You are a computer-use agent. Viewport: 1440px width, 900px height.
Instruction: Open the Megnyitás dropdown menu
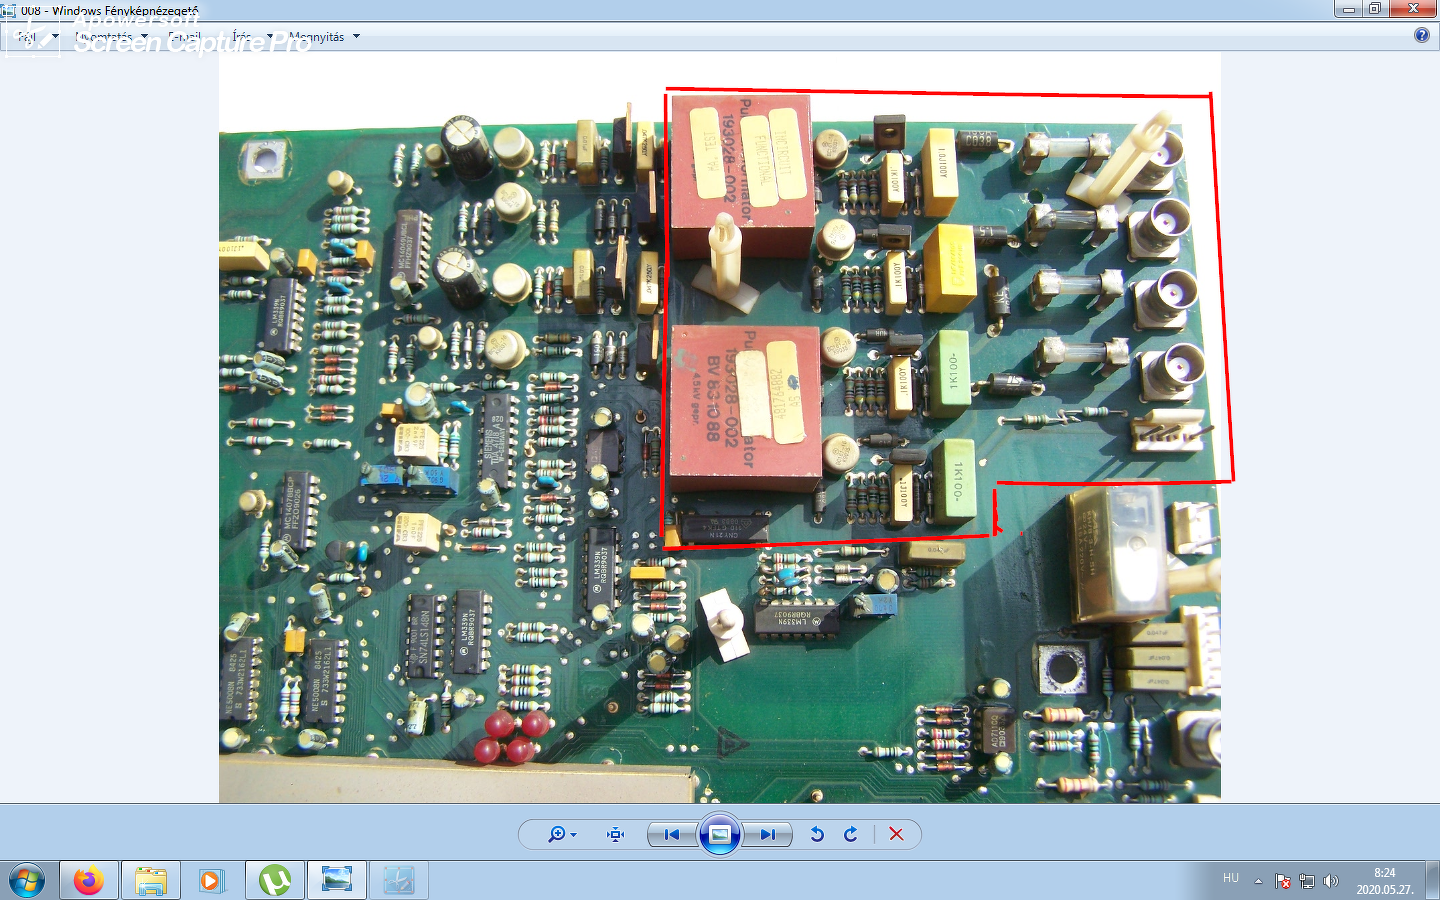point(324,37)
